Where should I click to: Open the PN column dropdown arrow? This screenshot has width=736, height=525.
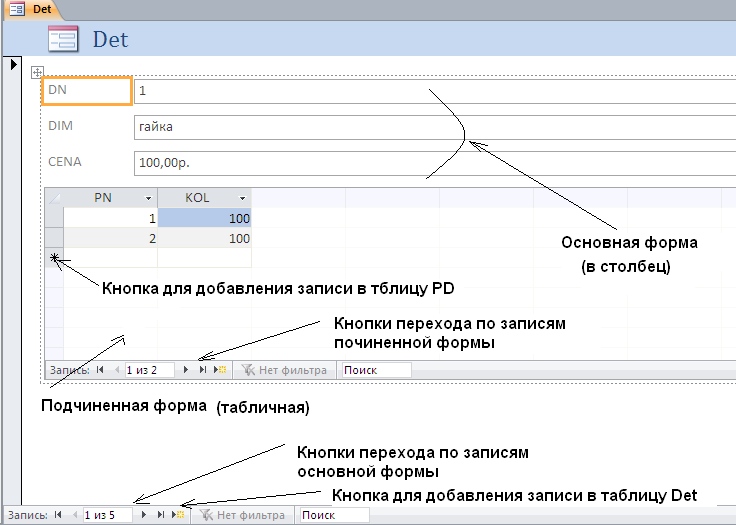coord(148,199)
